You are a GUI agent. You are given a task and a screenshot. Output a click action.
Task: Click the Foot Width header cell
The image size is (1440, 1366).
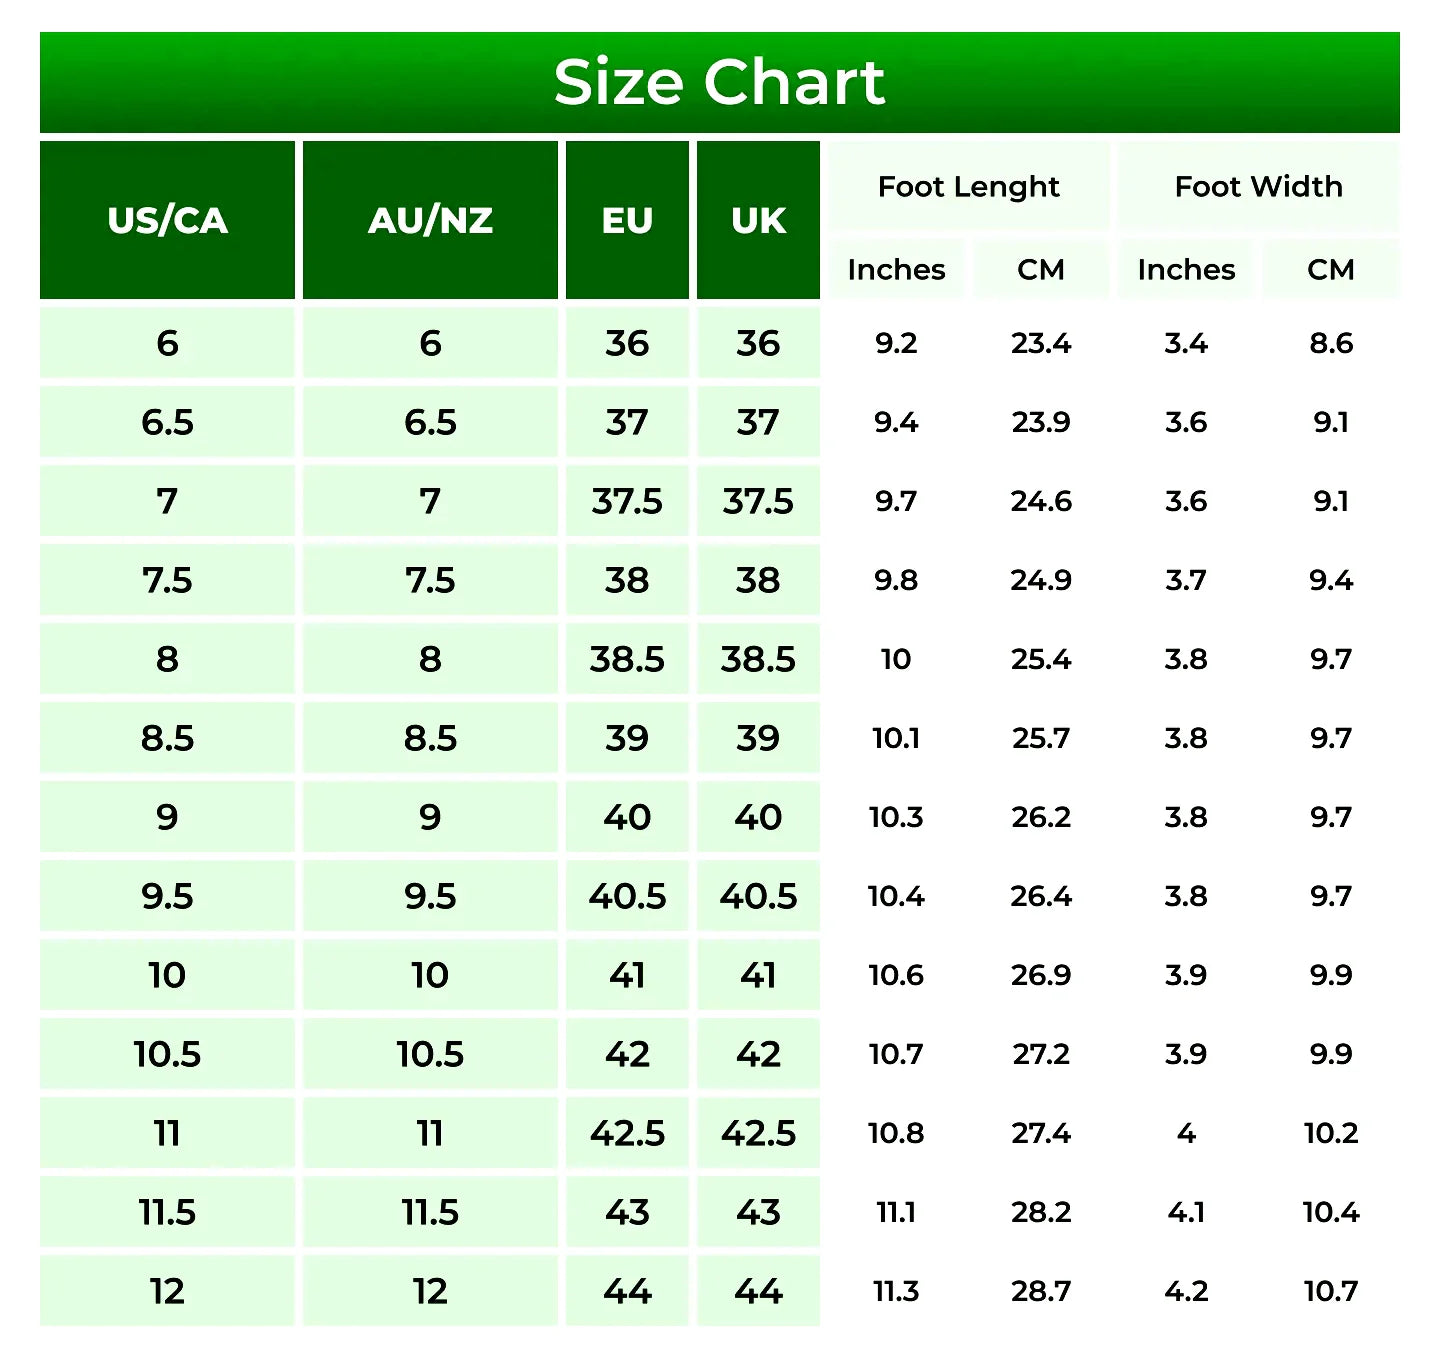coord(1258,187)
